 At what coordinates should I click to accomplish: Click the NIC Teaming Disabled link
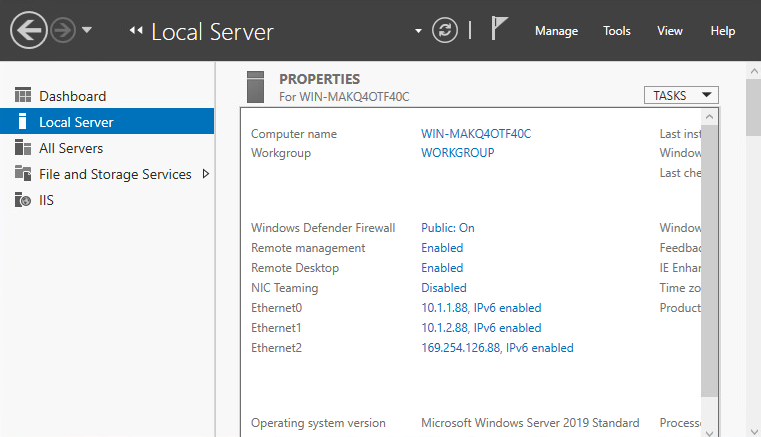tap(444, 288)
